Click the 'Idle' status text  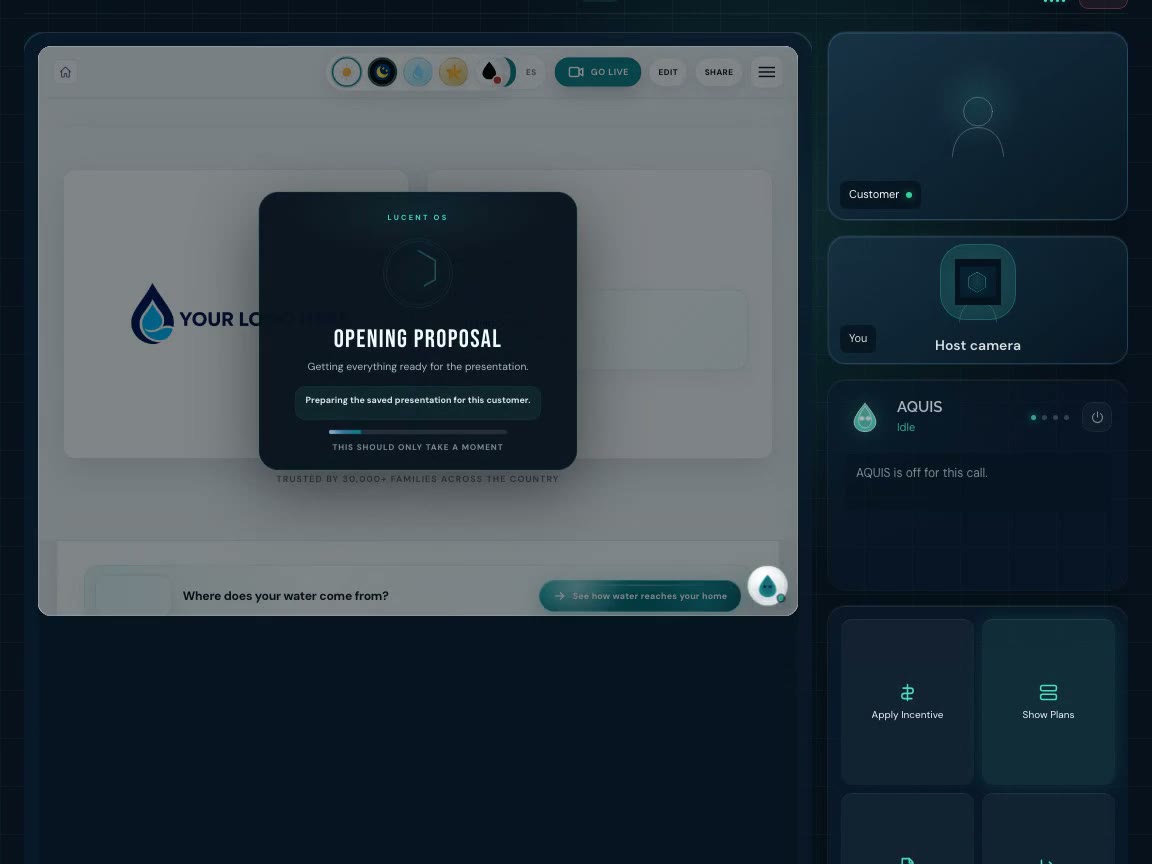point(906,427)
